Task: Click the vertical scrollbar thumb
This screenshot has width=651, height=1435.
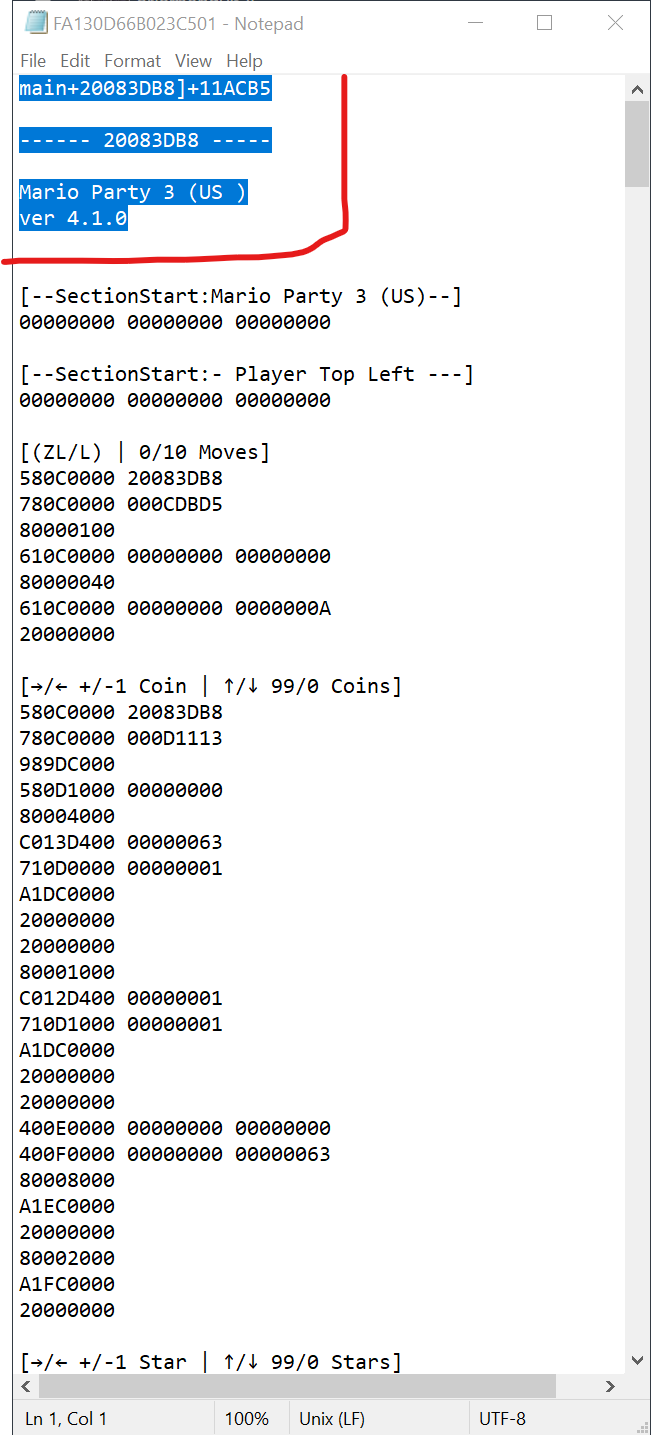Action: (637, 144)
